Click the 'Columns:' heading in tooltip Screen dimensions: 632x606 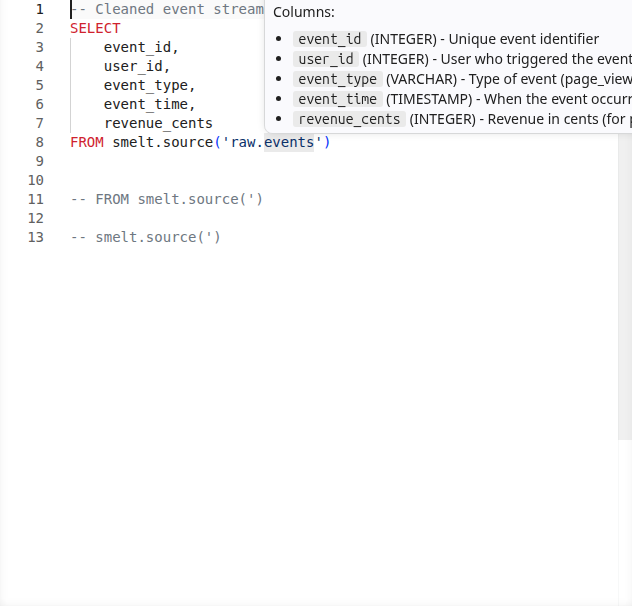pos(304,12)
